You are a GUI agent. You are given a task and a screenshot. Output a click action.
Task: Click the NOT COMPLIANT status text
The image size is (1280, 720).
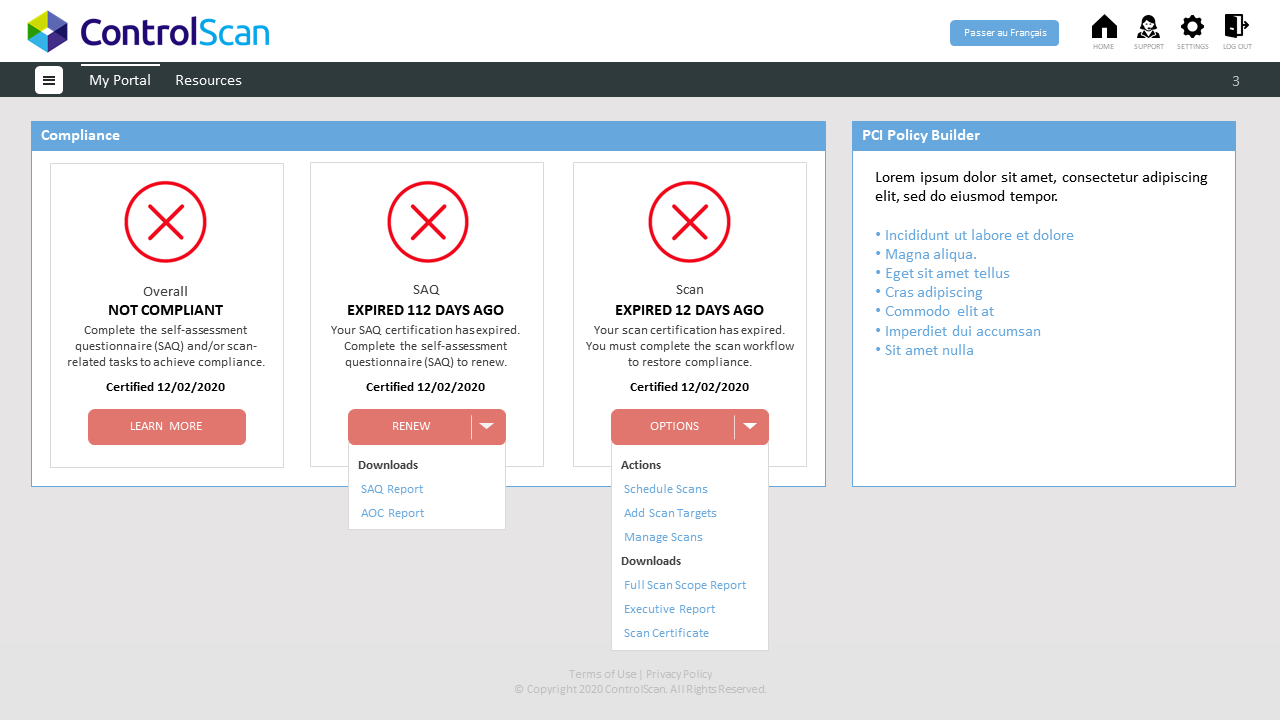click(x=166, y=310)
